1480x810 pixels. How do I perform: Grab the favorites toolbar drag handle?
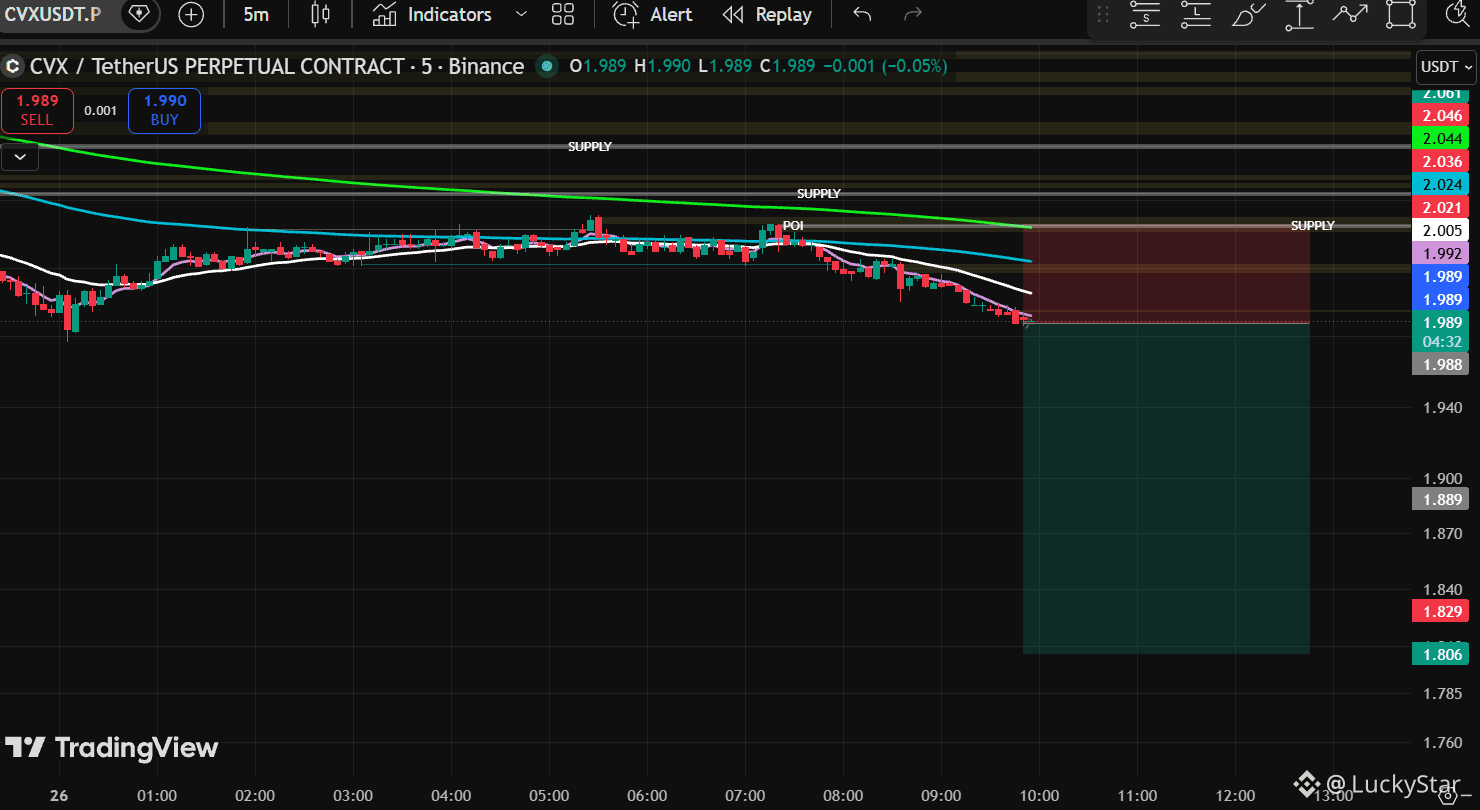coord(1103,14)
